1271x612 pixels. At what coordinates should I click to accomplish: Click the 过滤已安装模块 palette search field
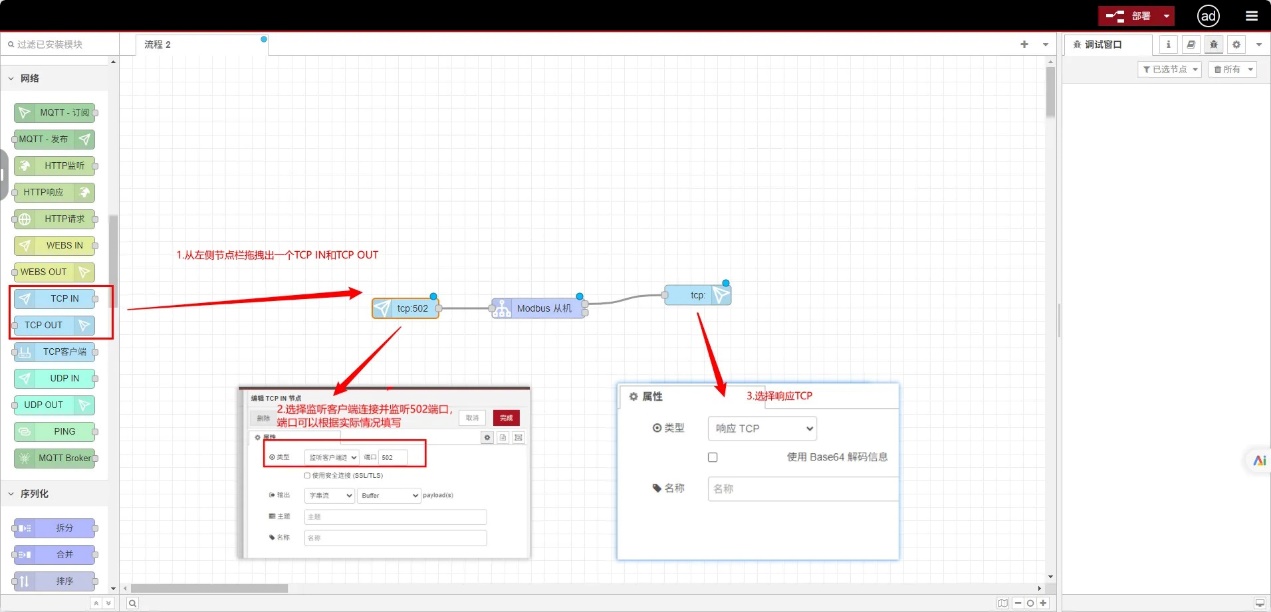tap(60, 44)
